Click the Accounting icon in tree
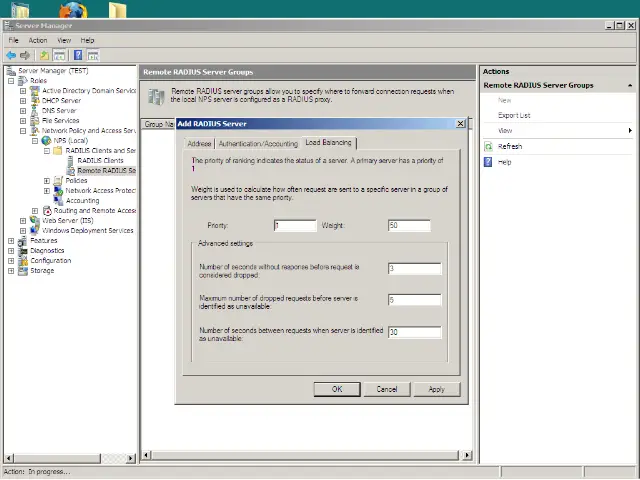 (58, 200)
